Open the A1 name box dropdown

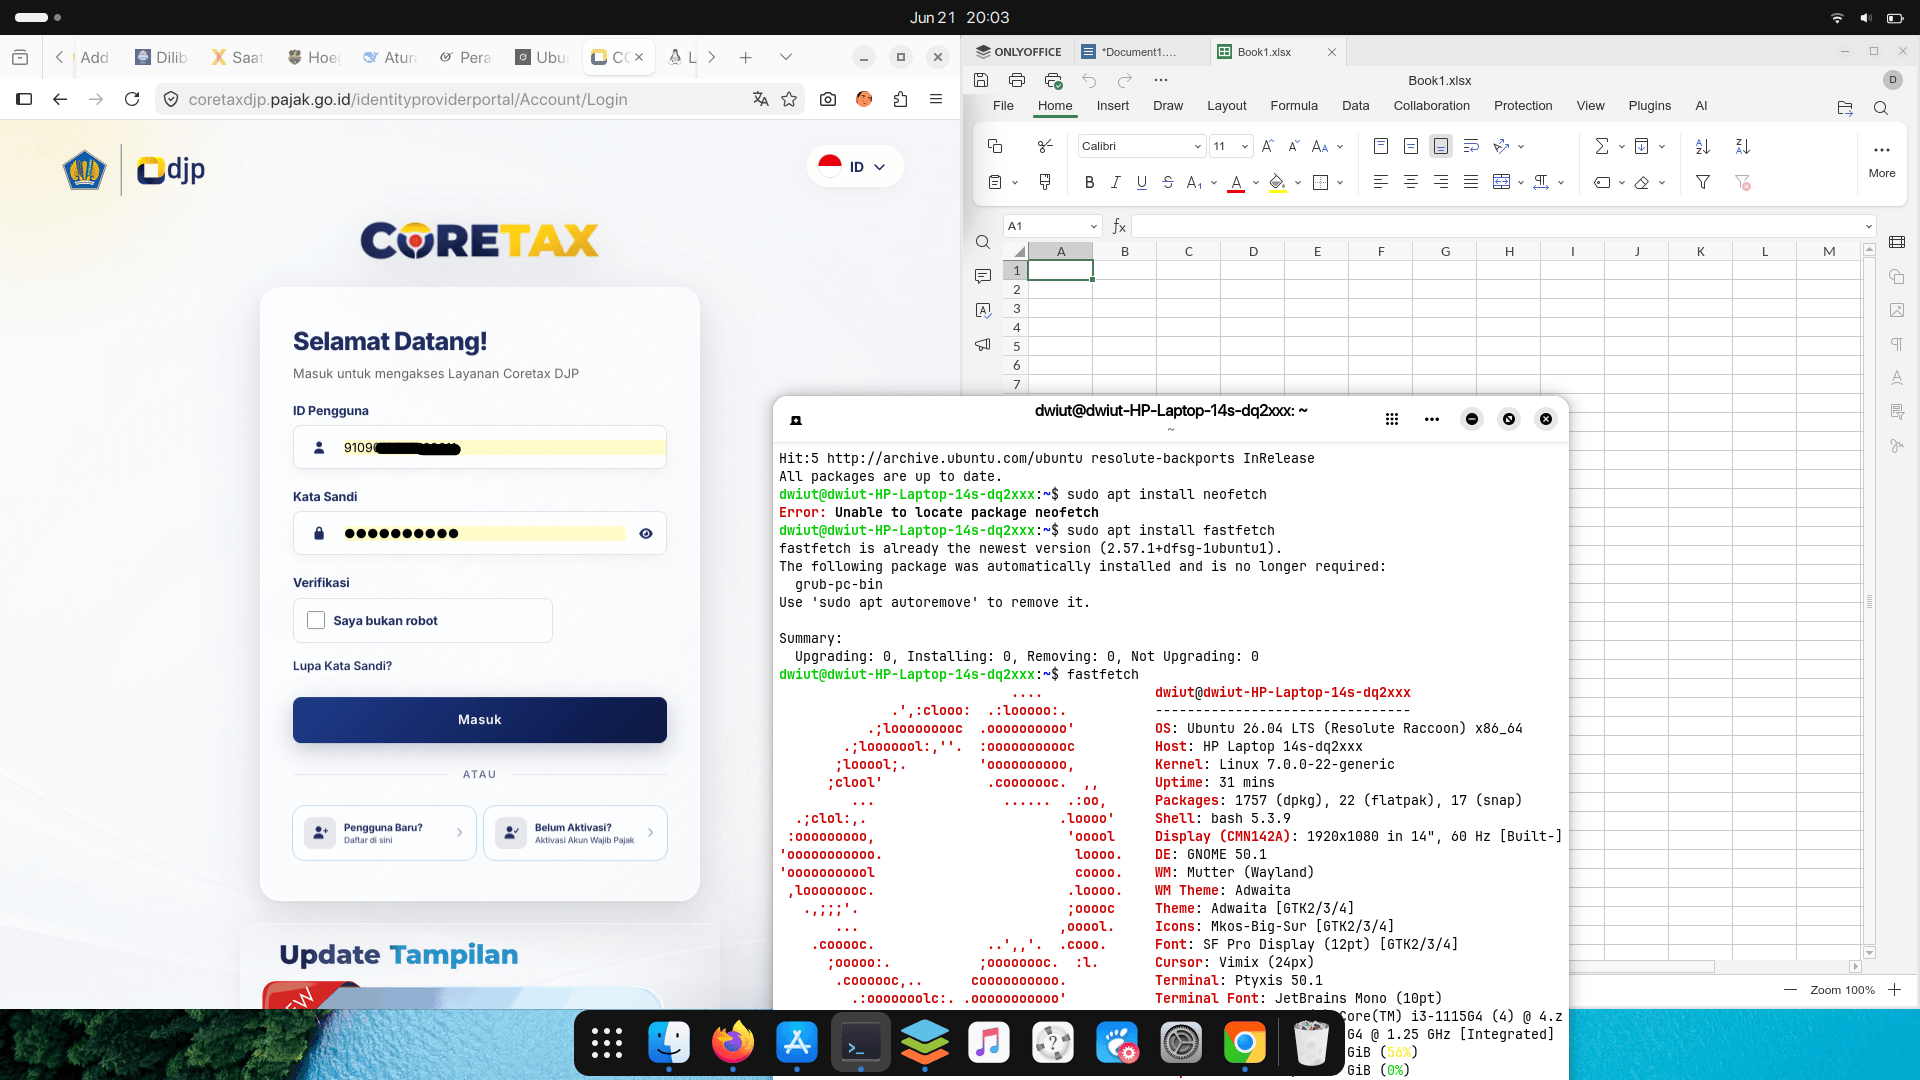1094,227
